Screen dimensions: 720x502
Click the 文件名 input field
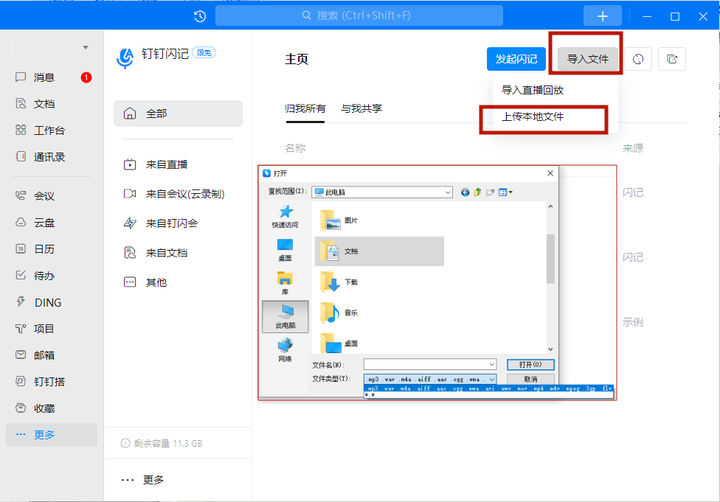pos(425,365)
